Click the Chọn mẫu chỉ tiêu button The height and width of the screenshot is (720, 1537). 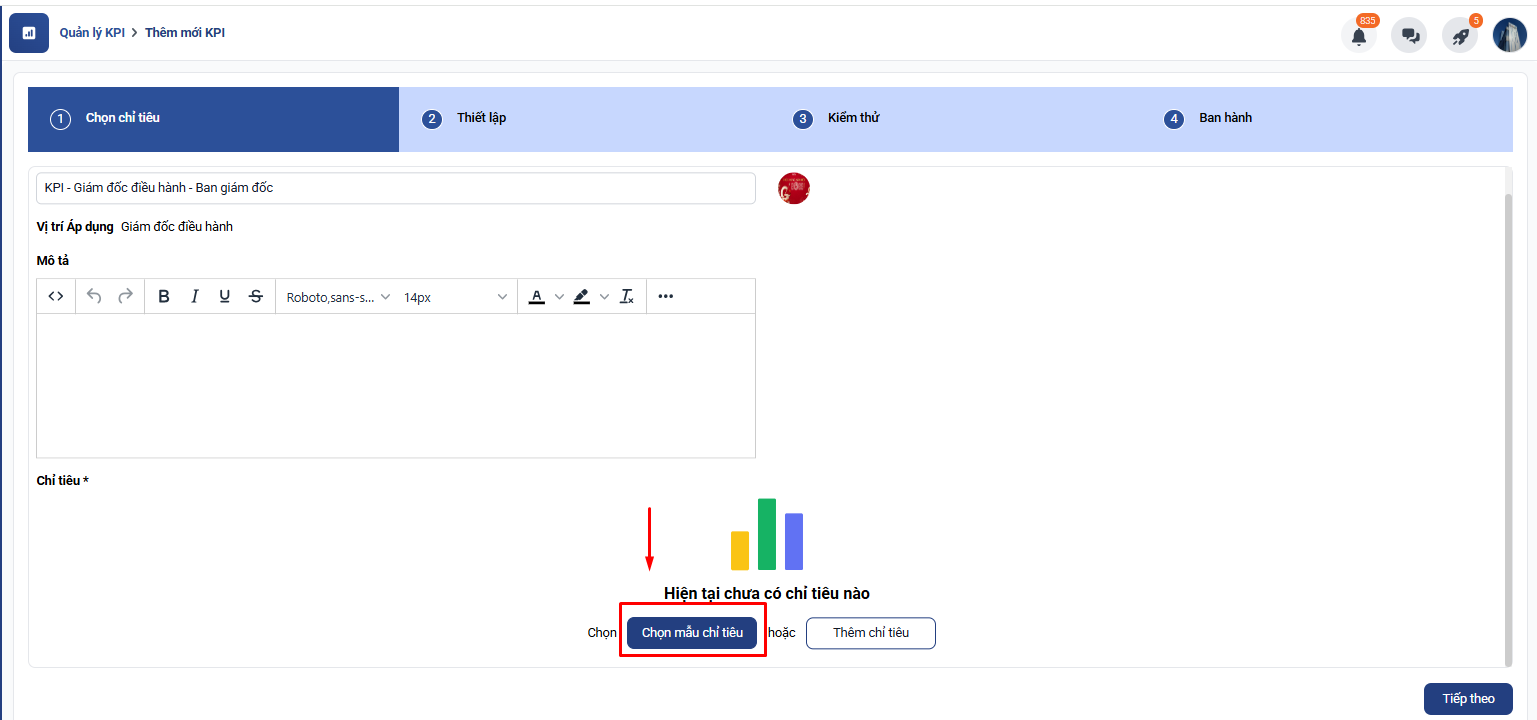tap(692, 633)
